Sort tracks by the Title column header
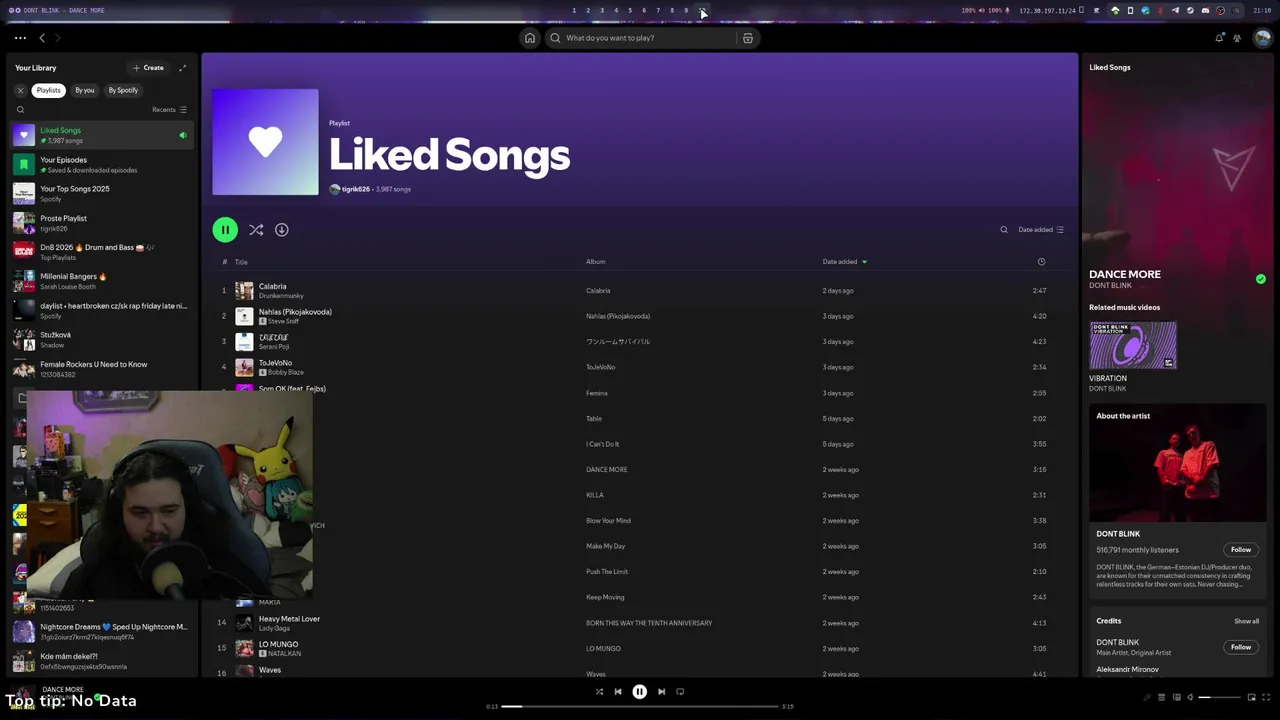 tap(241, 262)
